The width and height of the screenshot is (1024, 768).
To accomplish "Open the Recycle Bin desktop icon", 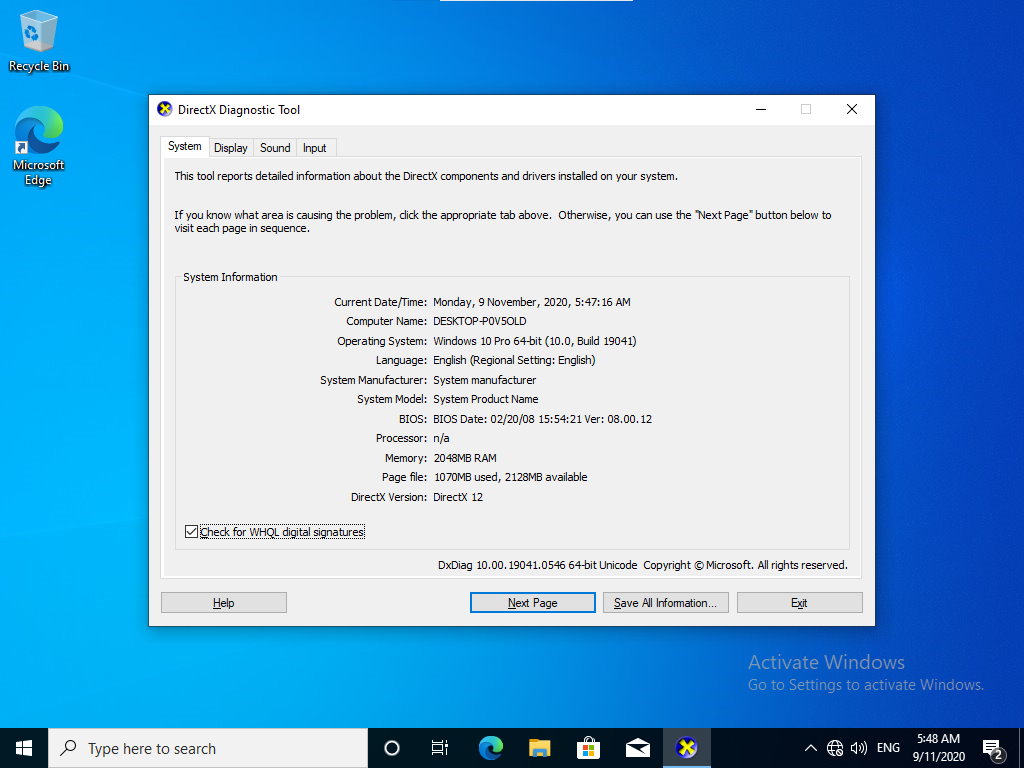I will tap(39, 40).
